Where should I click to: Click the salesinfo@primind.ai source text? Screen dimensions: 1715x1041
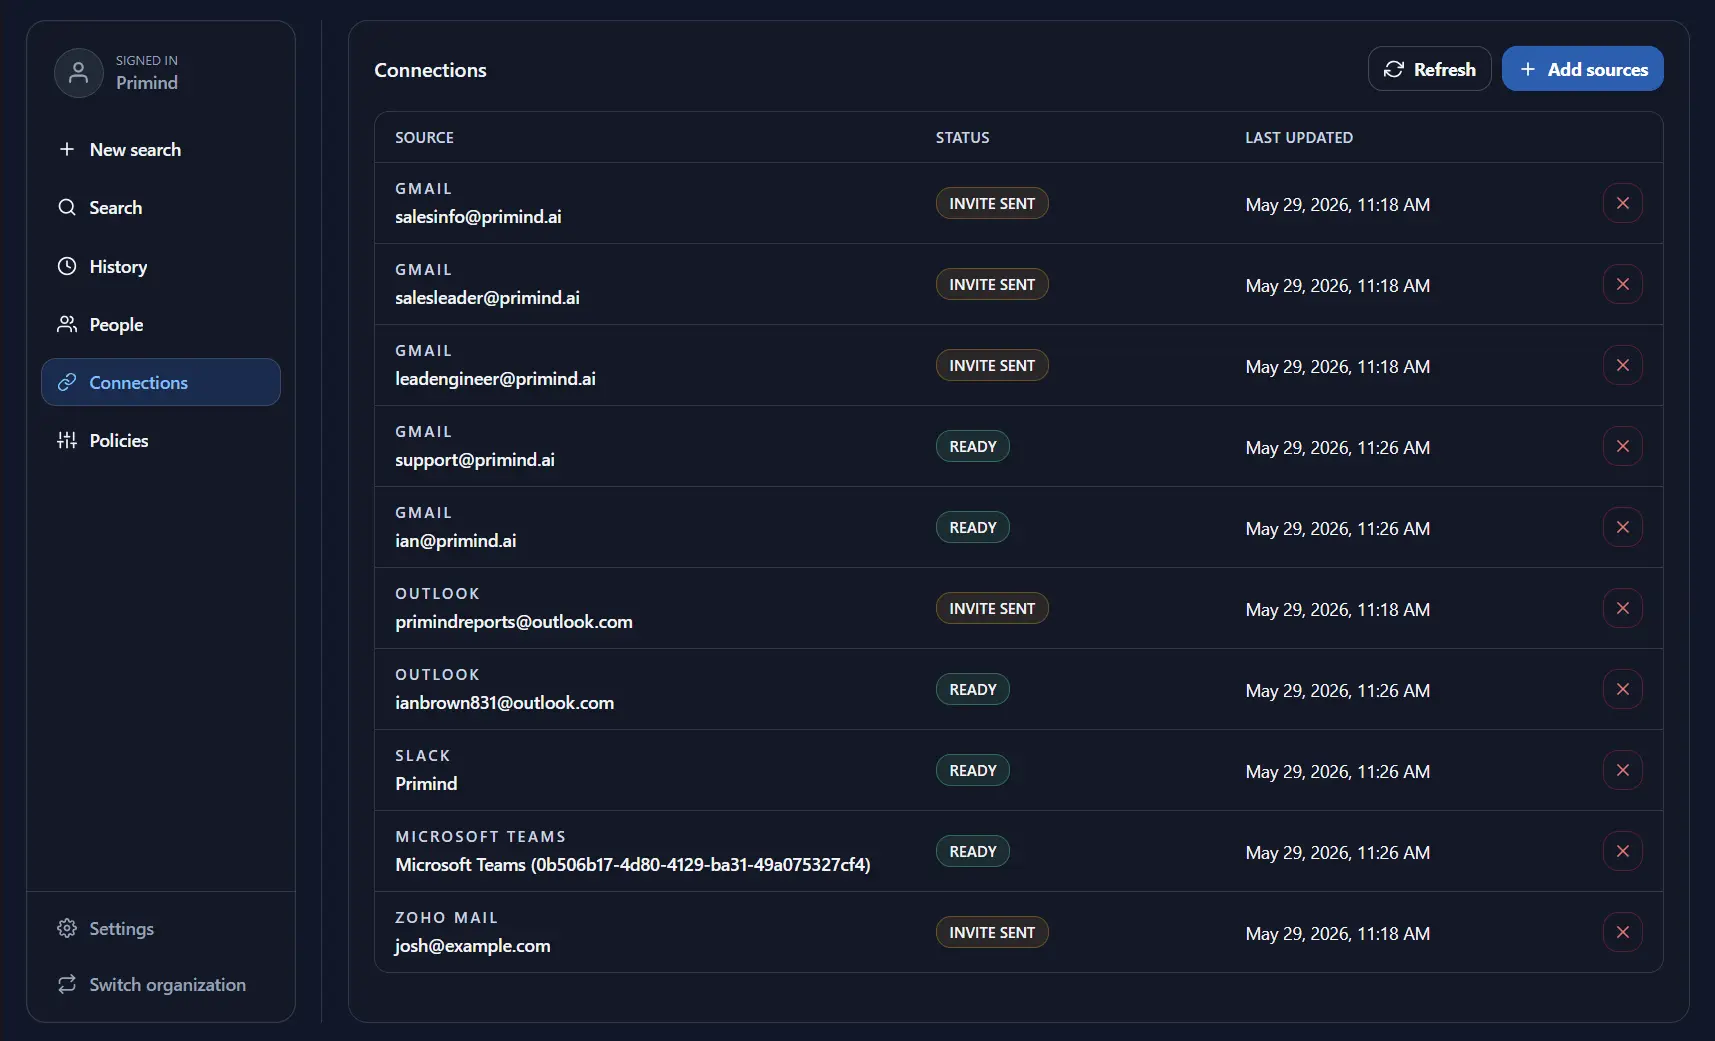click(478, 217)
